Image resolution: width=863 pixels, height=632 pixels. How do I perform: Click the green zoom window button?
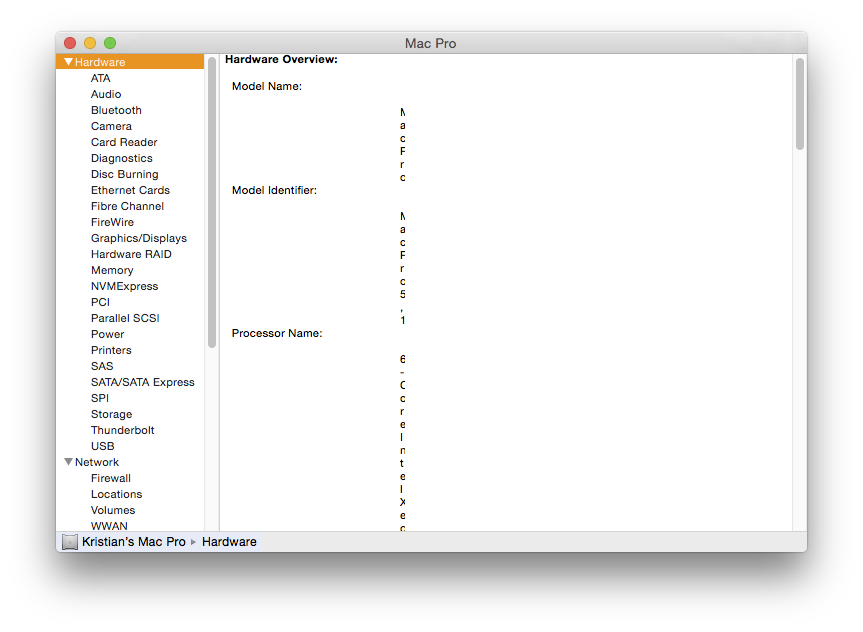[110, 43]
